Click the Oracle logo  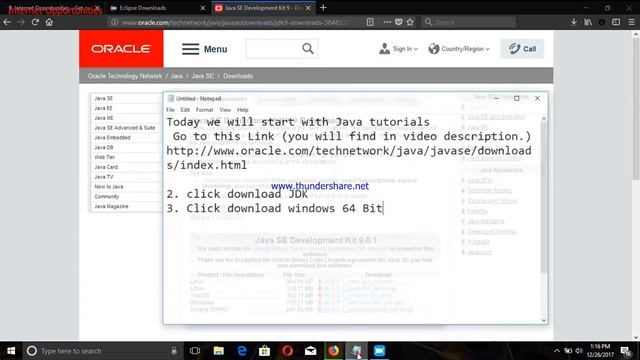tap(121, 49)
